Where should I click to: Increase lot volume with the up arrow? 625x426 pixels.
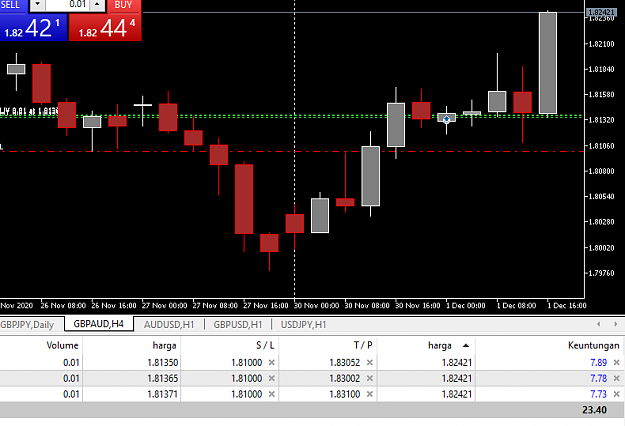(x=97, y=5)
